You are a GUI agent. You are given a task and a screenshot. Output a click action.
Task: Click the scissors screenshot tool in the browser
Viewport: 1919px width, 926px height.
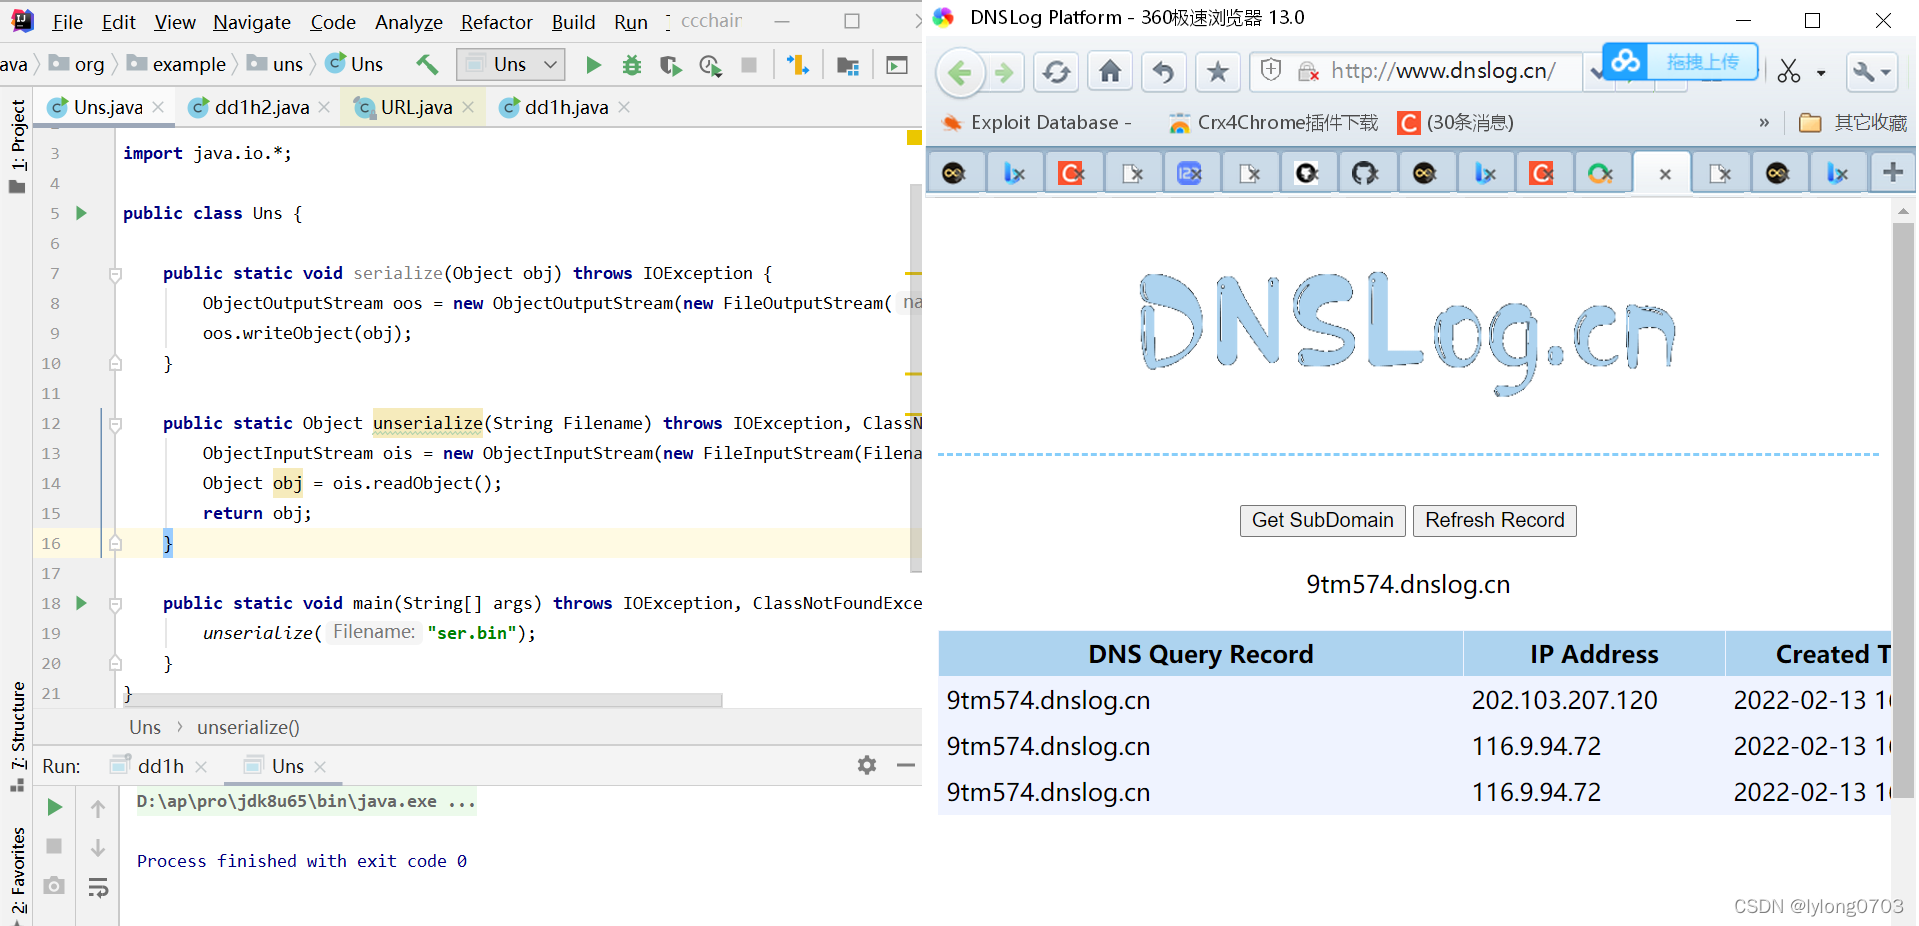[1789, 71]
